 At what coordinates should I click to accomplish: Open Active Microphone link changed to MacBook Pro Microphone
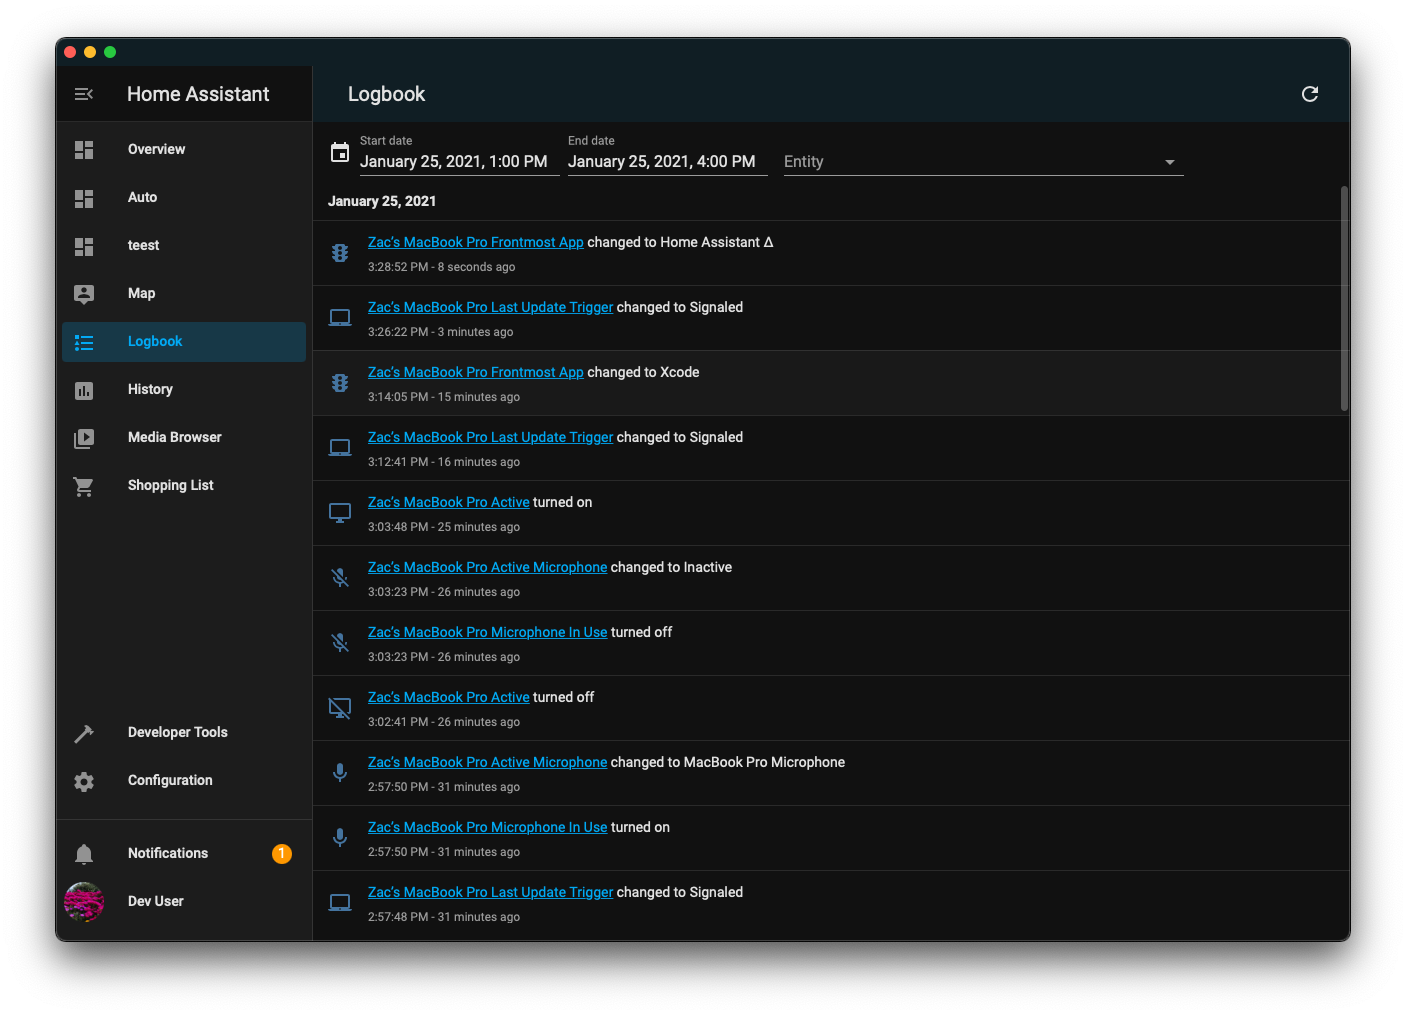tap(487, 762)
